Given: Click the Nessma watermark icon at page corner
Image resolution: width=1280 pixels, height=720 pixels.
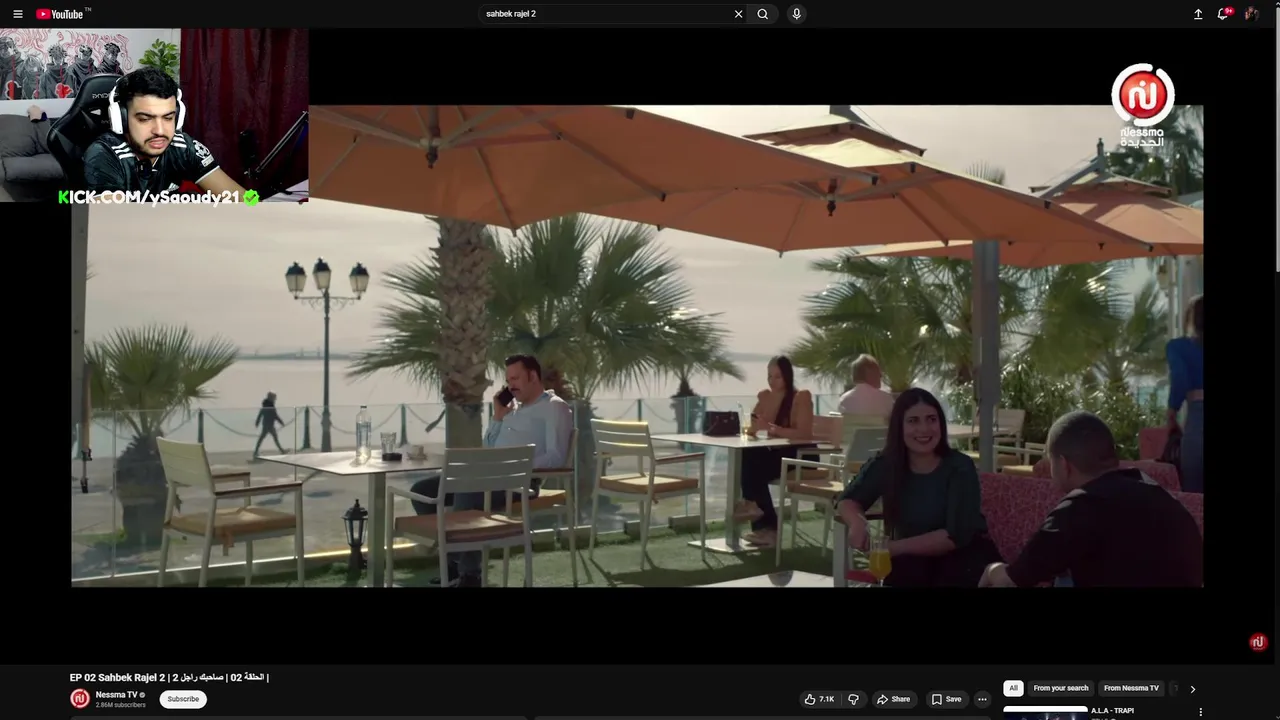Looking at the screenshot, I should click(x=1258, y=642).
